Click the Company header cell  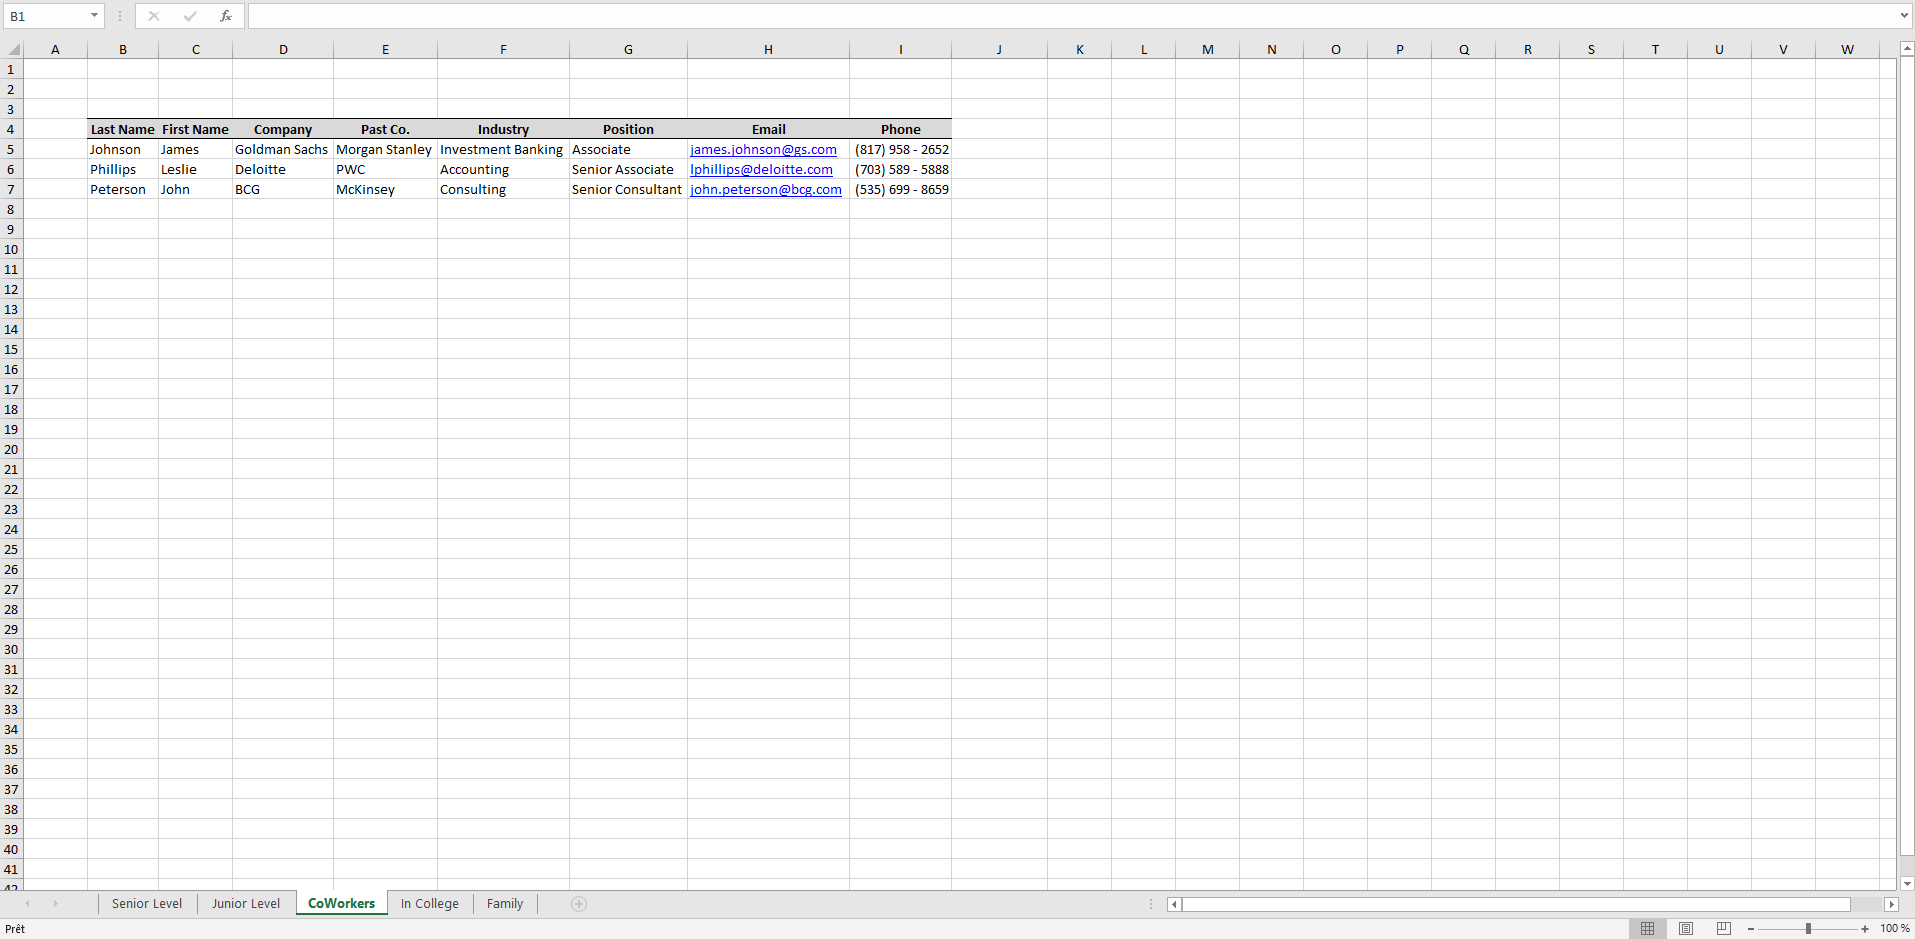click(x=283, y=129)
